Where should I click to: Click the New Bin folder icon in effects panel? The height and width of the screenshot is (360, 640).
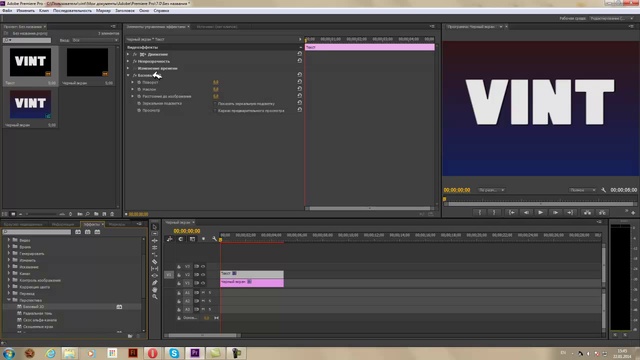pos(130,336)
